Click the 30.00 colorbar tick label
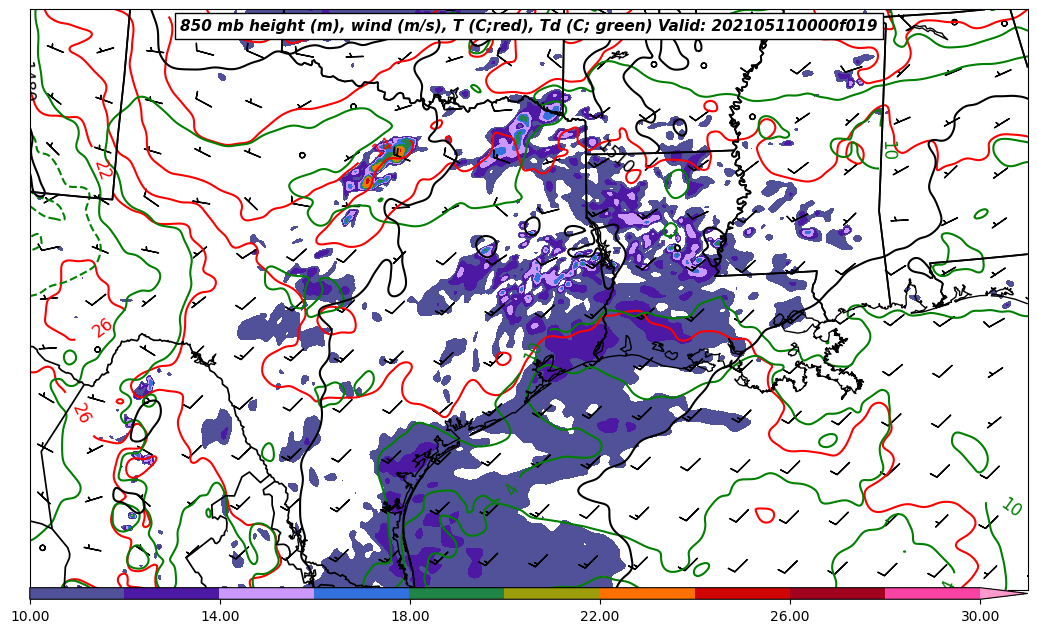 (980, 616)
